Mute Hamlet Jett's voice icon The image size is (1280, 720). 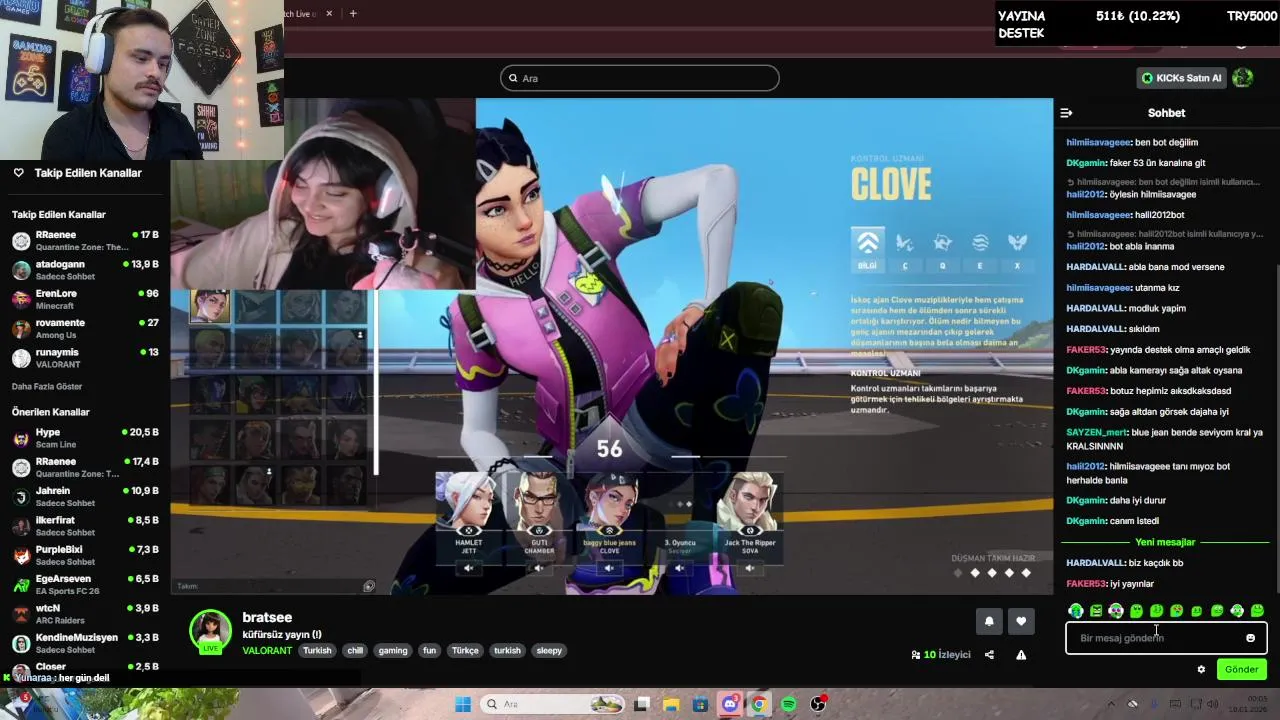469,568
